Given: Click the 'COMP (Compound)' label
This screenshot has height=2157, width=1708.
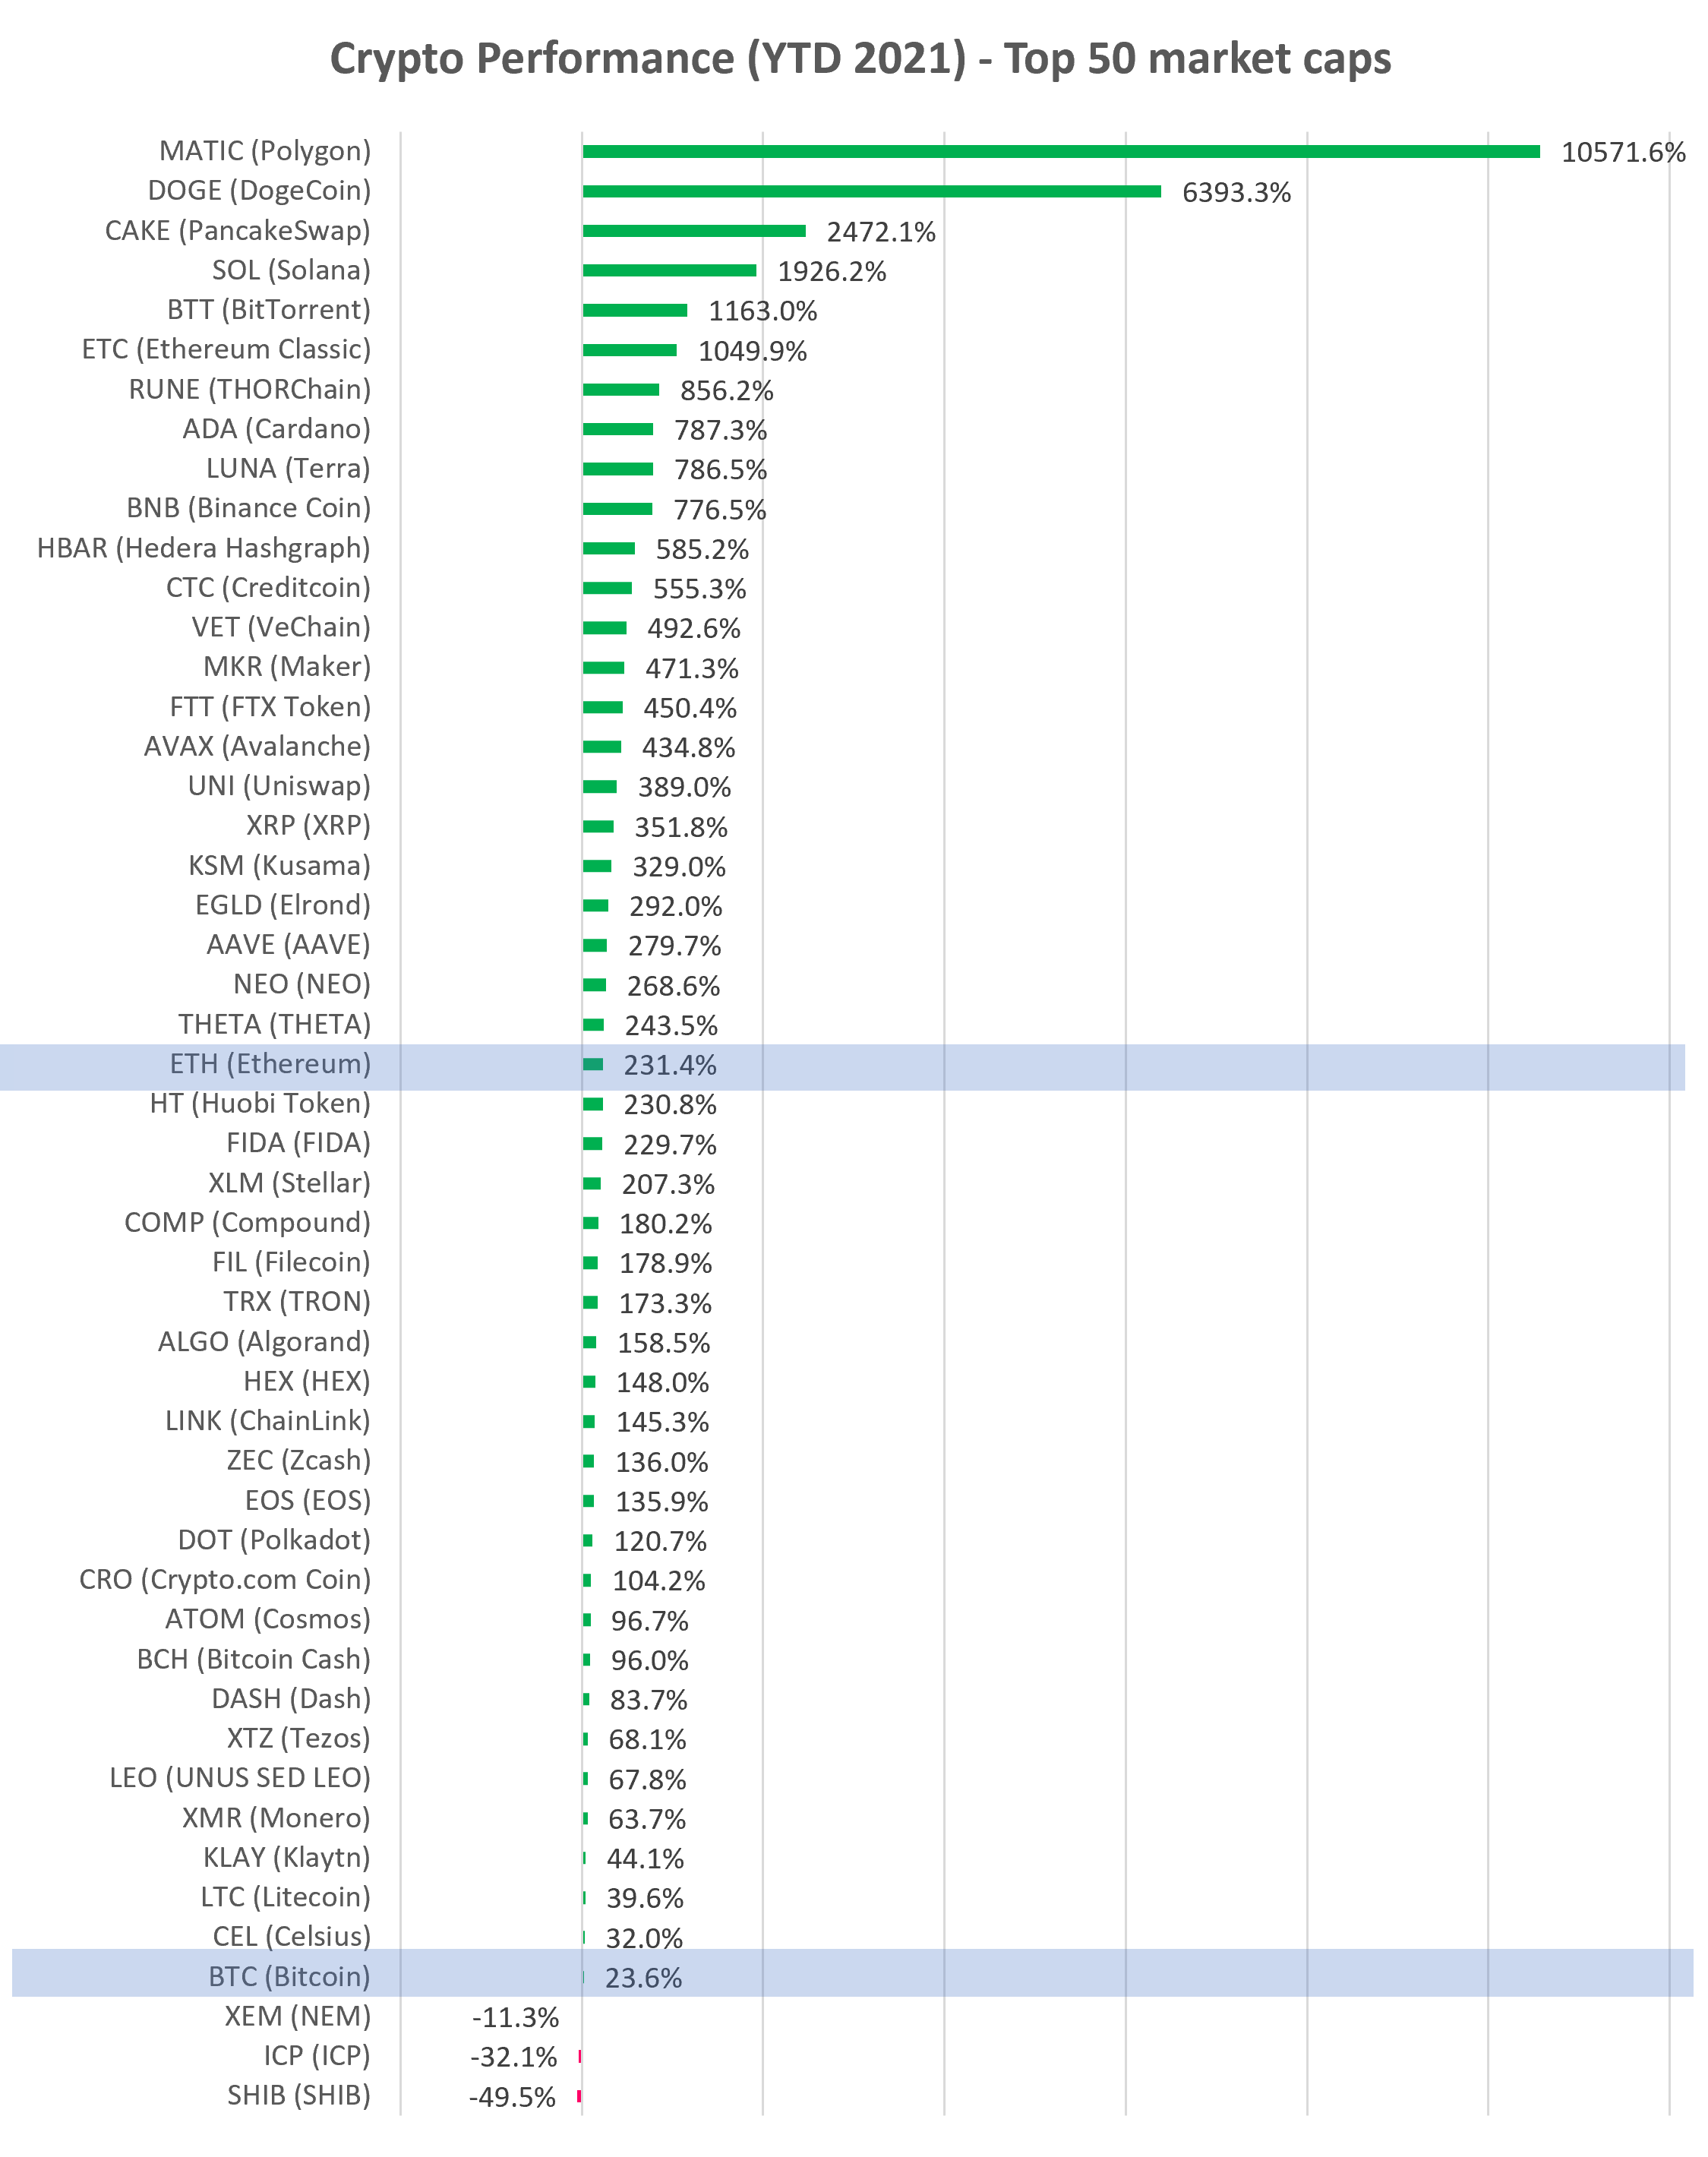Looking at the screenshot, I should coord(247,1222).
